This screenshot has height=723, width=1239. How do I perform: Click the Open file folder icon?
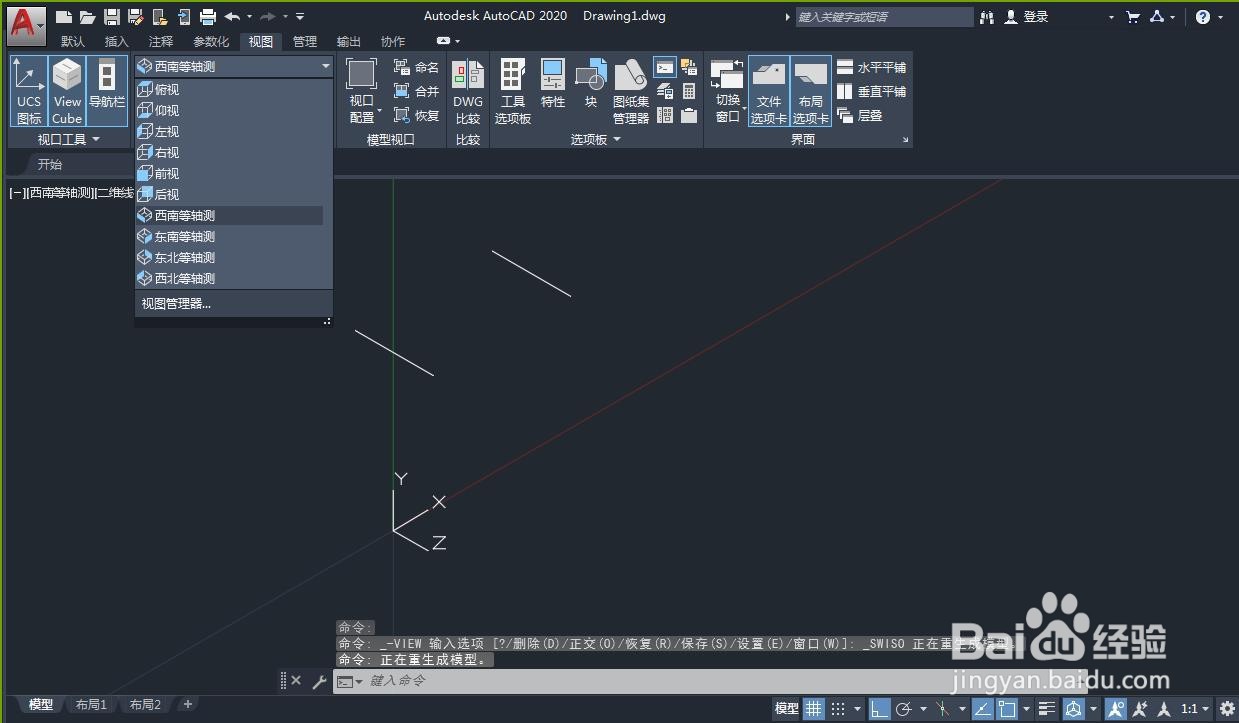[88, 17]
